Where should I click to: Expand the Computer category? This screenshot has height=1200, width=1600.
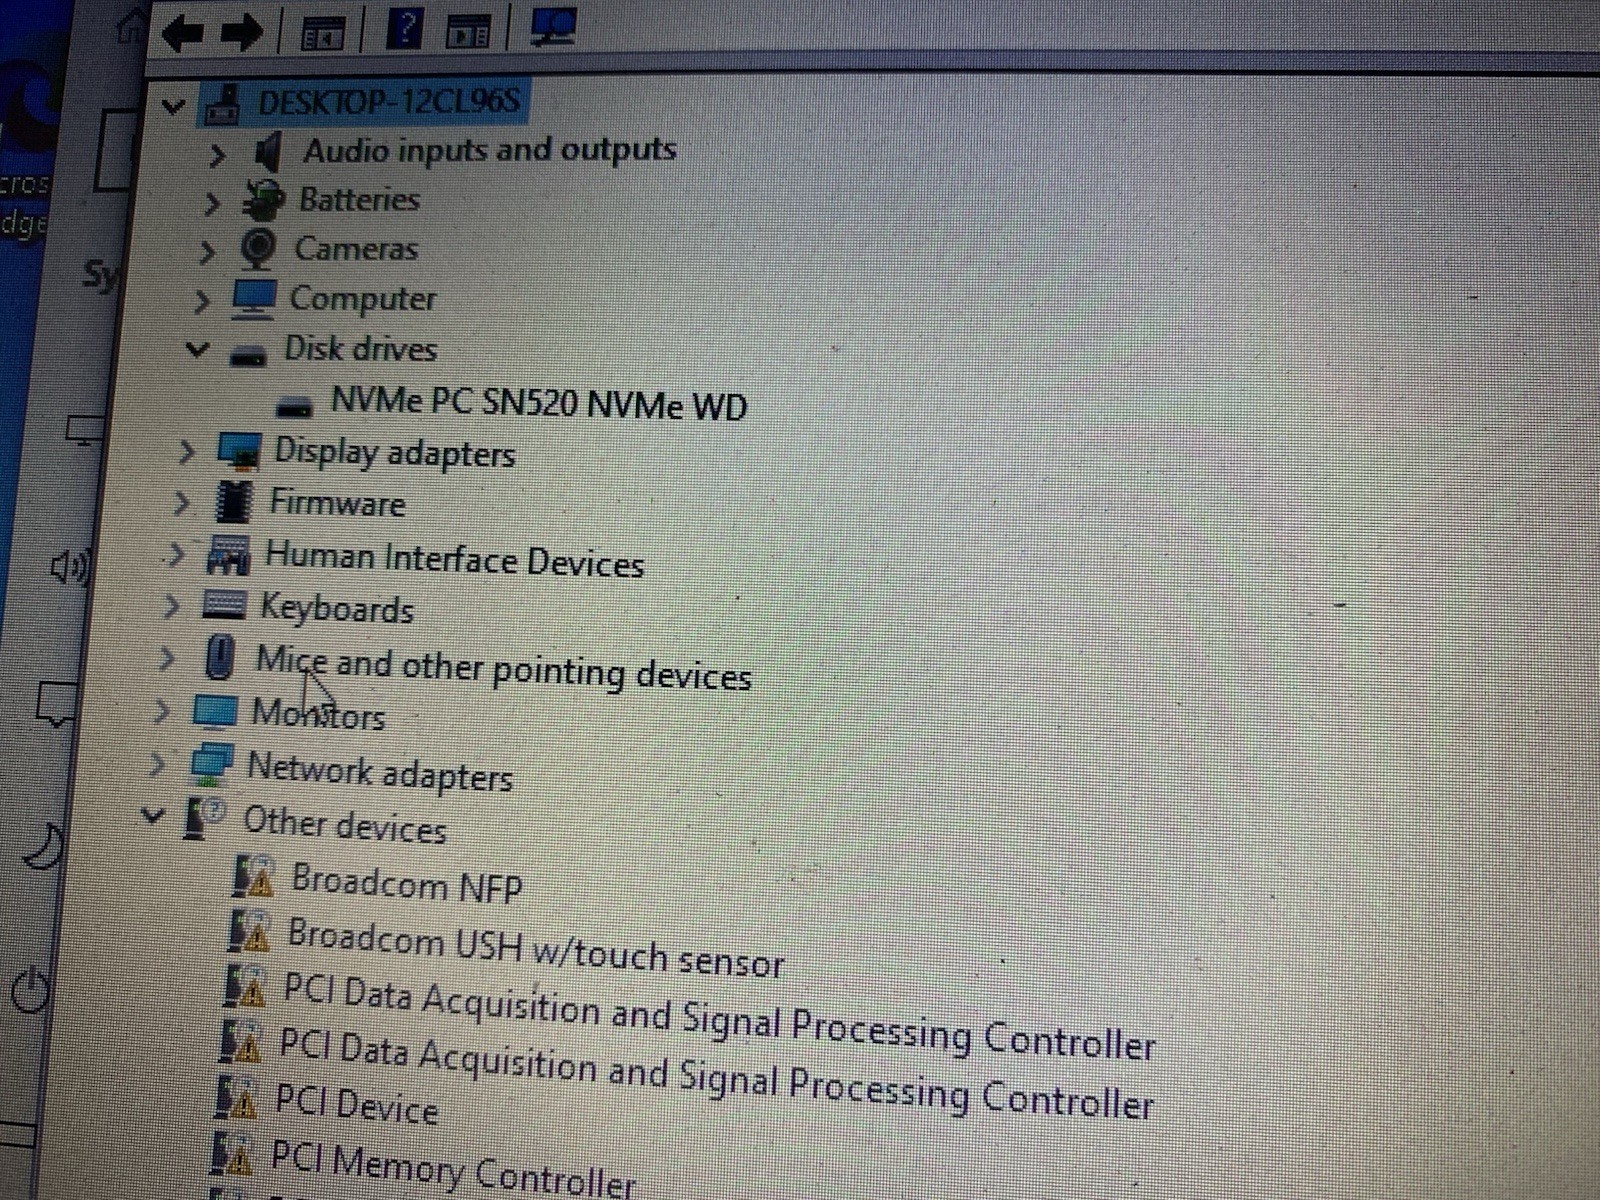tap(201, 300)
